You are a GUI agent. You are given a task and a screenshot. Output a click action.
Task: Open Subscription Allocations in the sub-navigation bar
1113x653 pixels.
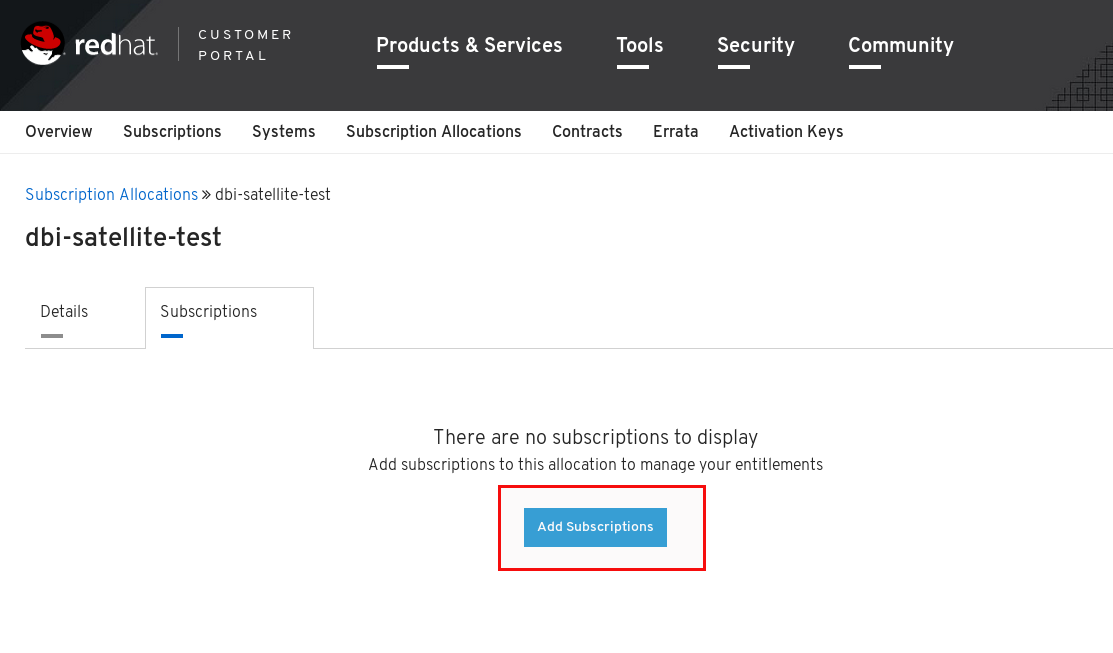click(x=434, y=131)
